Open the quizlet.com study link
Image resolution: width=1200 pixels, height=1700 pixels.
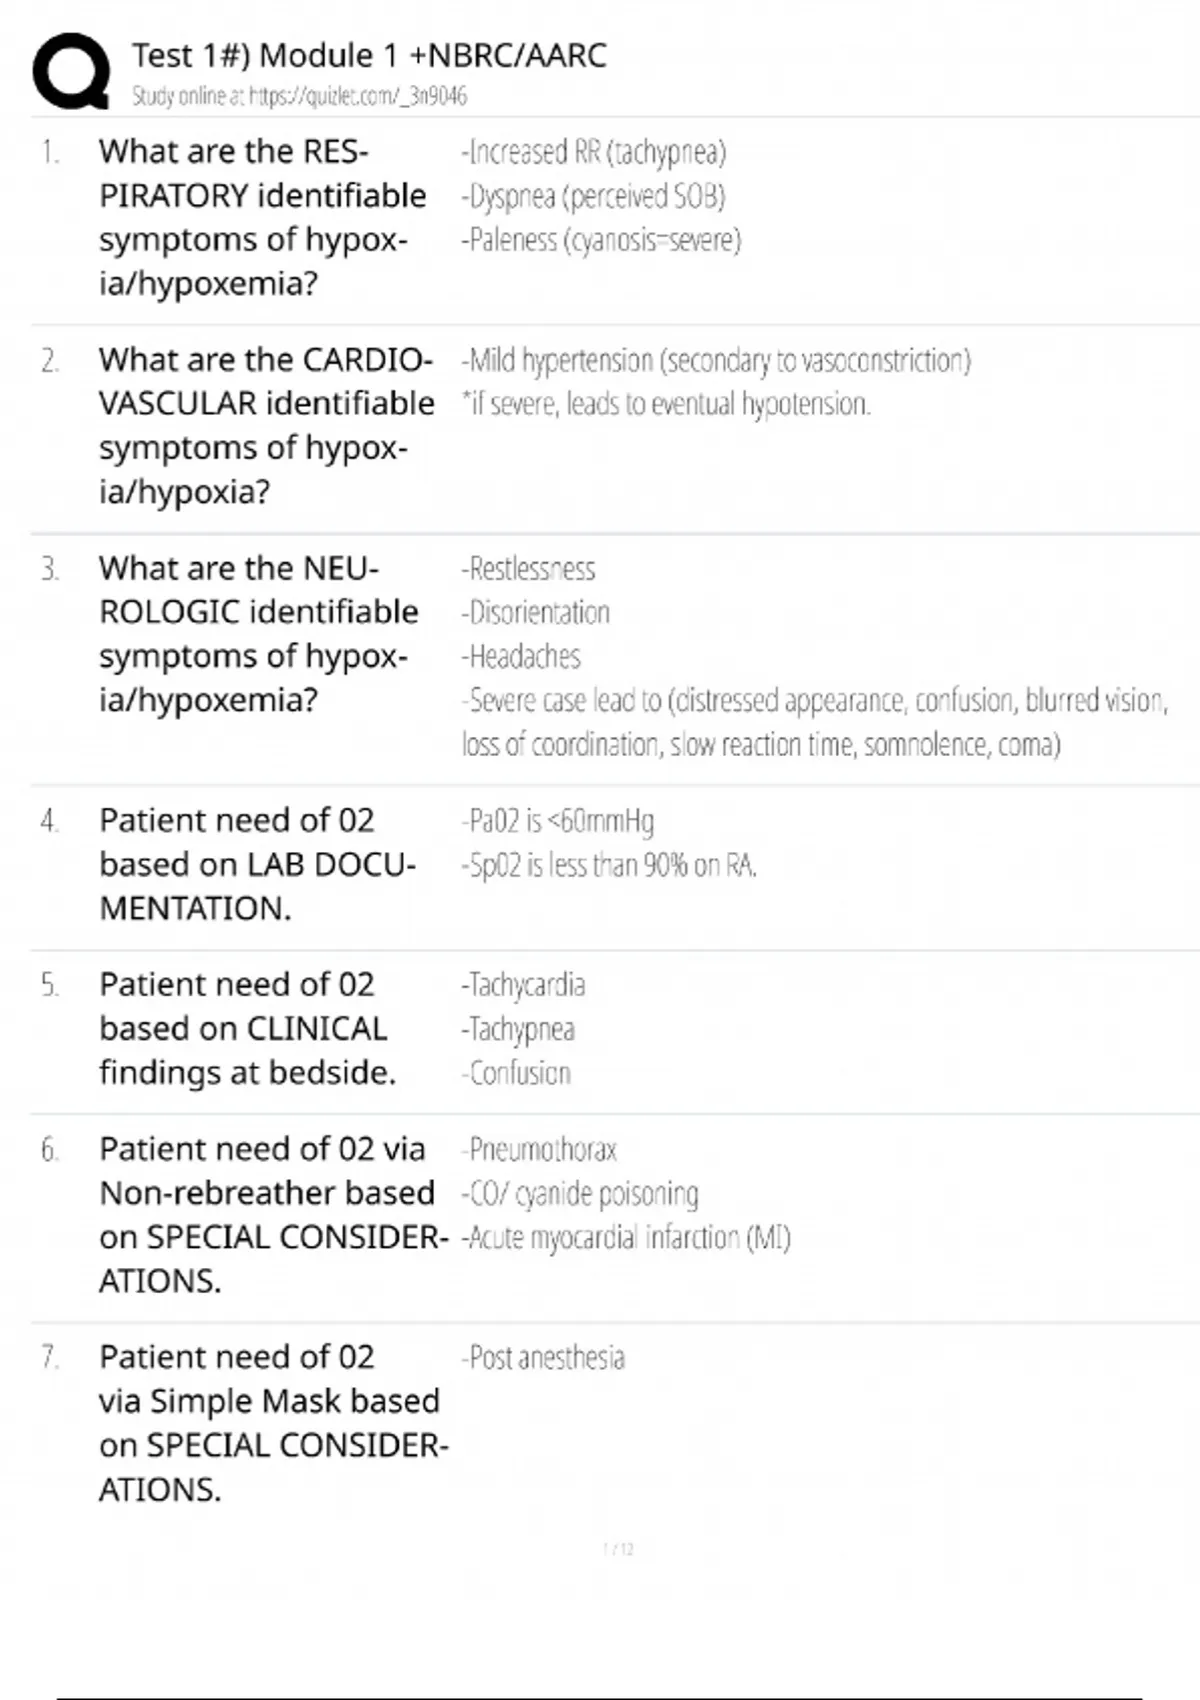pyautogui.click(x=299, y=96)
